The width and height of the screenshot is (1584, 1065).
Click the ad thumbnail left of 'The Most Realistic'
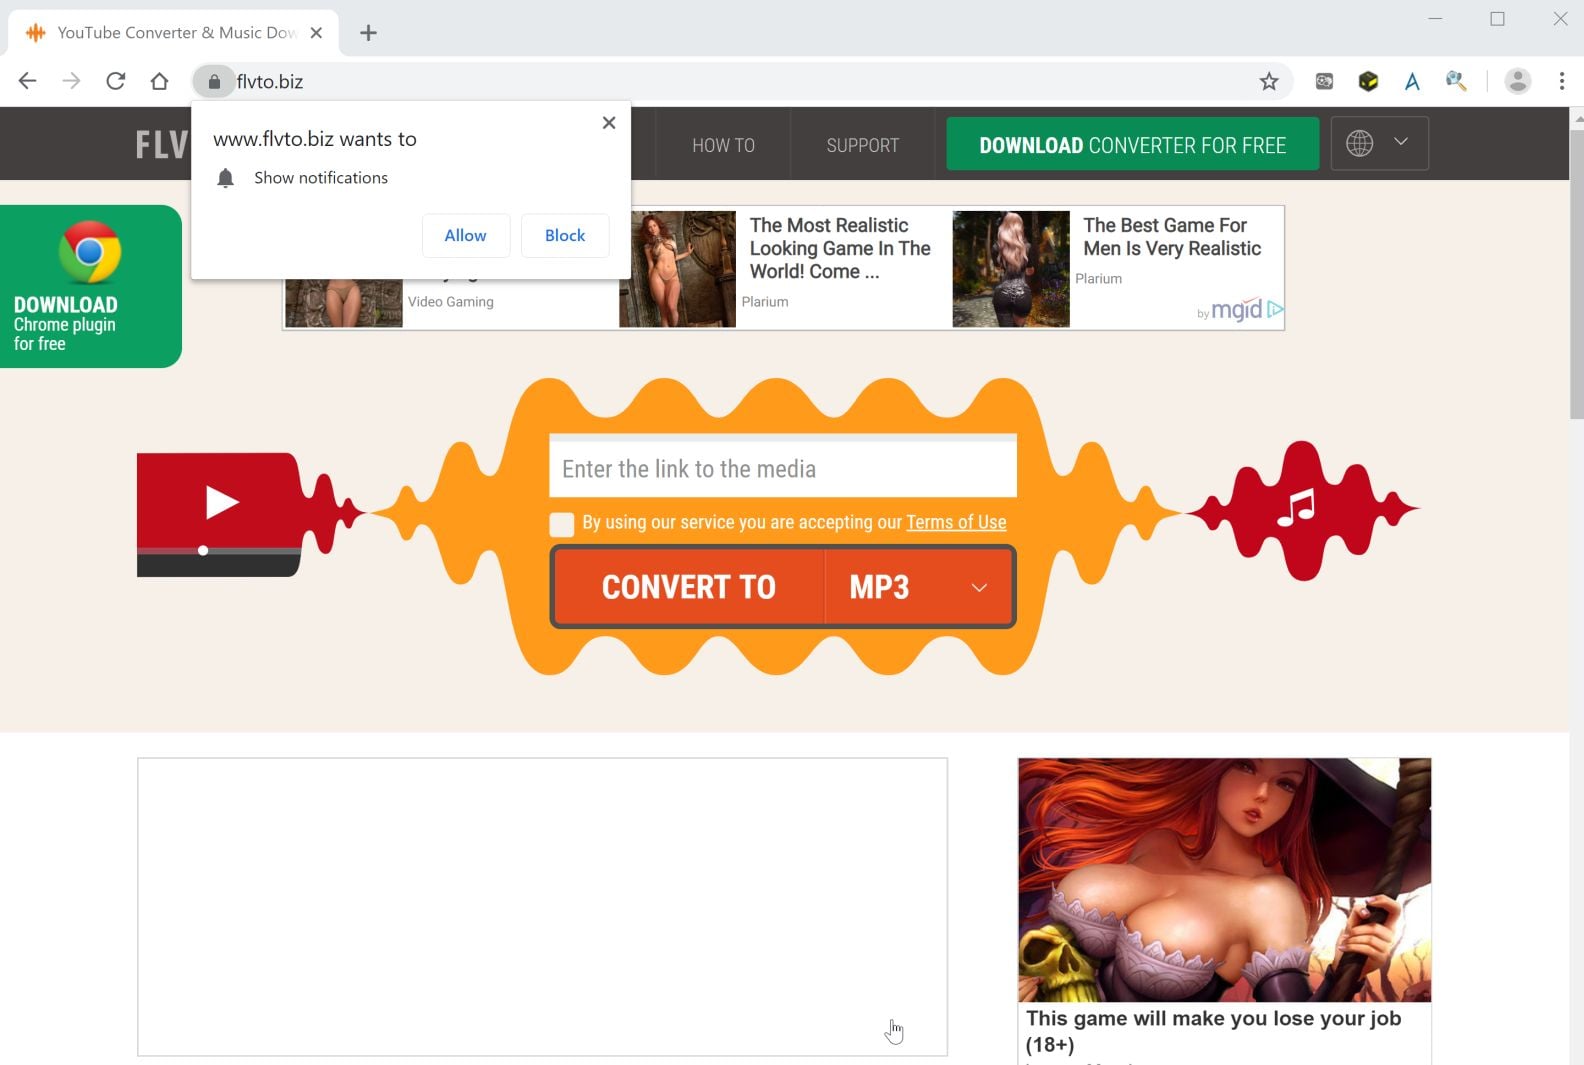point(677,269)
